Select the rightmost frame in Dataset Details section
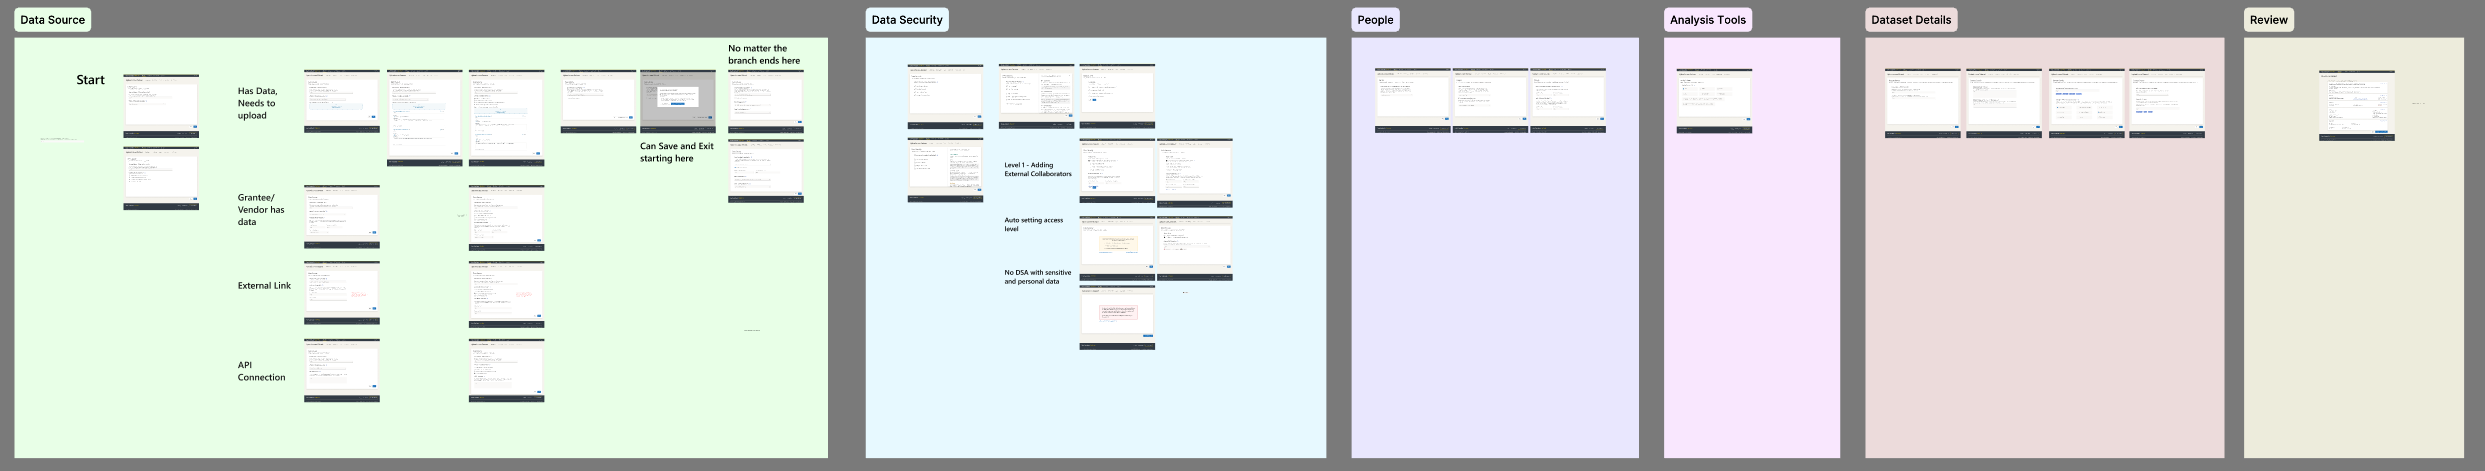 click(x=2167, y=103)
